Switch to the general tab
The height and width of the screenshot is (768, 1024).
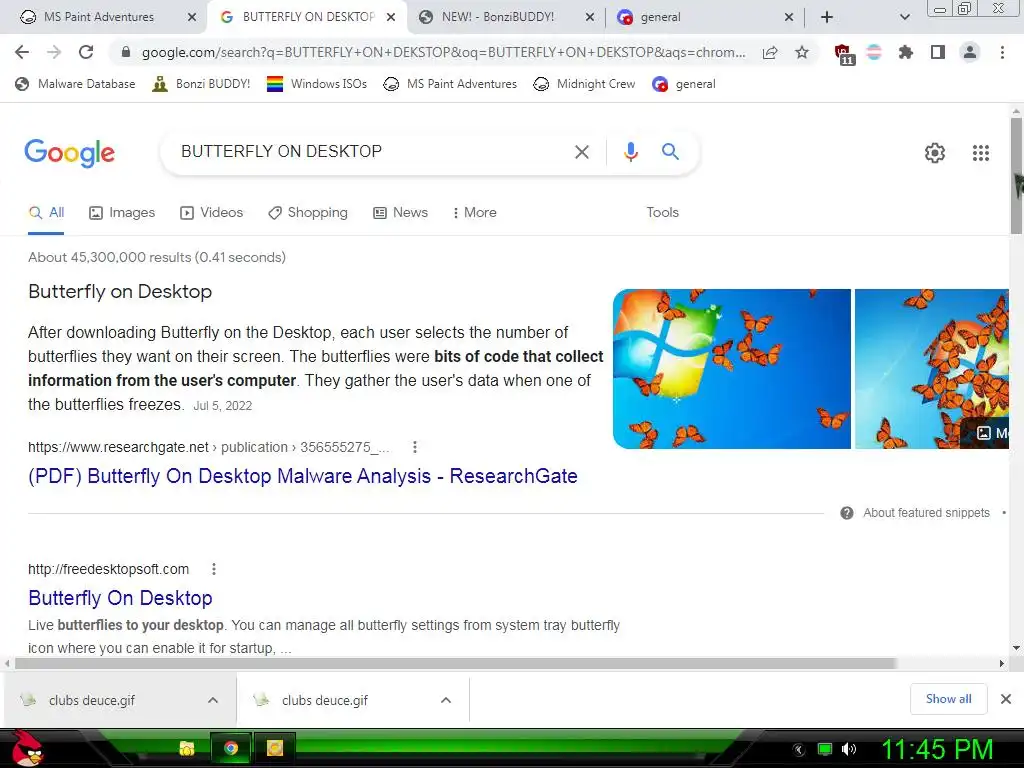[660, 17]
